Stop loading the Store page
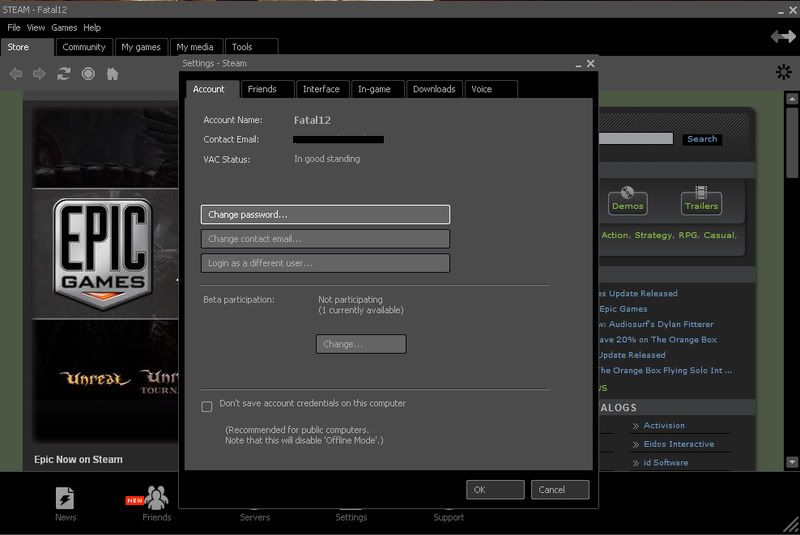 point(88,74)
